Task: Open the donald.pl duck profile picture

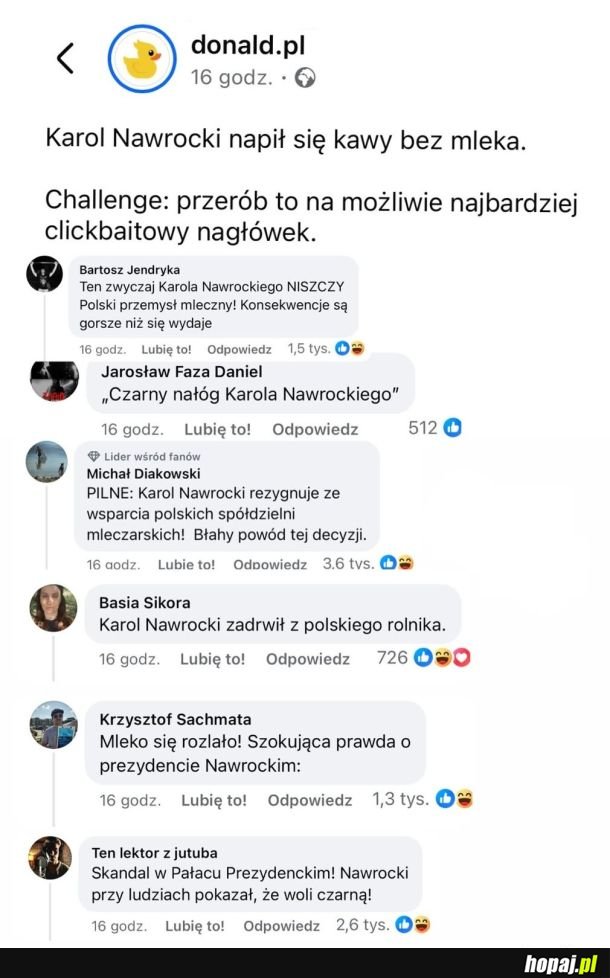Action: pyautogui.click(x=142, y=59)
